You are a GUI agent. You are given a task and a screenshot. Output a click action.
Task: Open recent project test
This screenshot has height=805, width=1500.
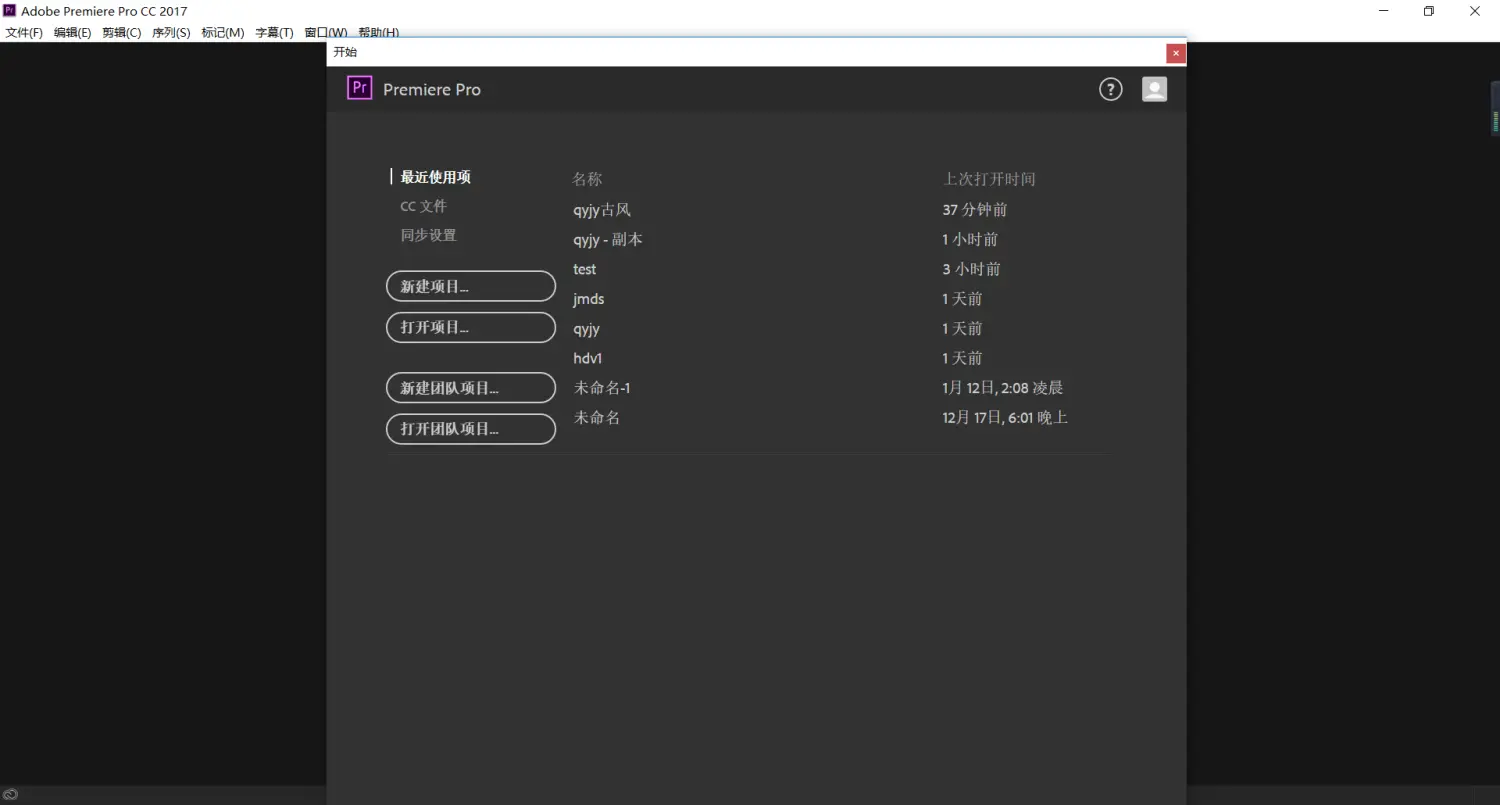pyautogui.click(x=585, y=269)
